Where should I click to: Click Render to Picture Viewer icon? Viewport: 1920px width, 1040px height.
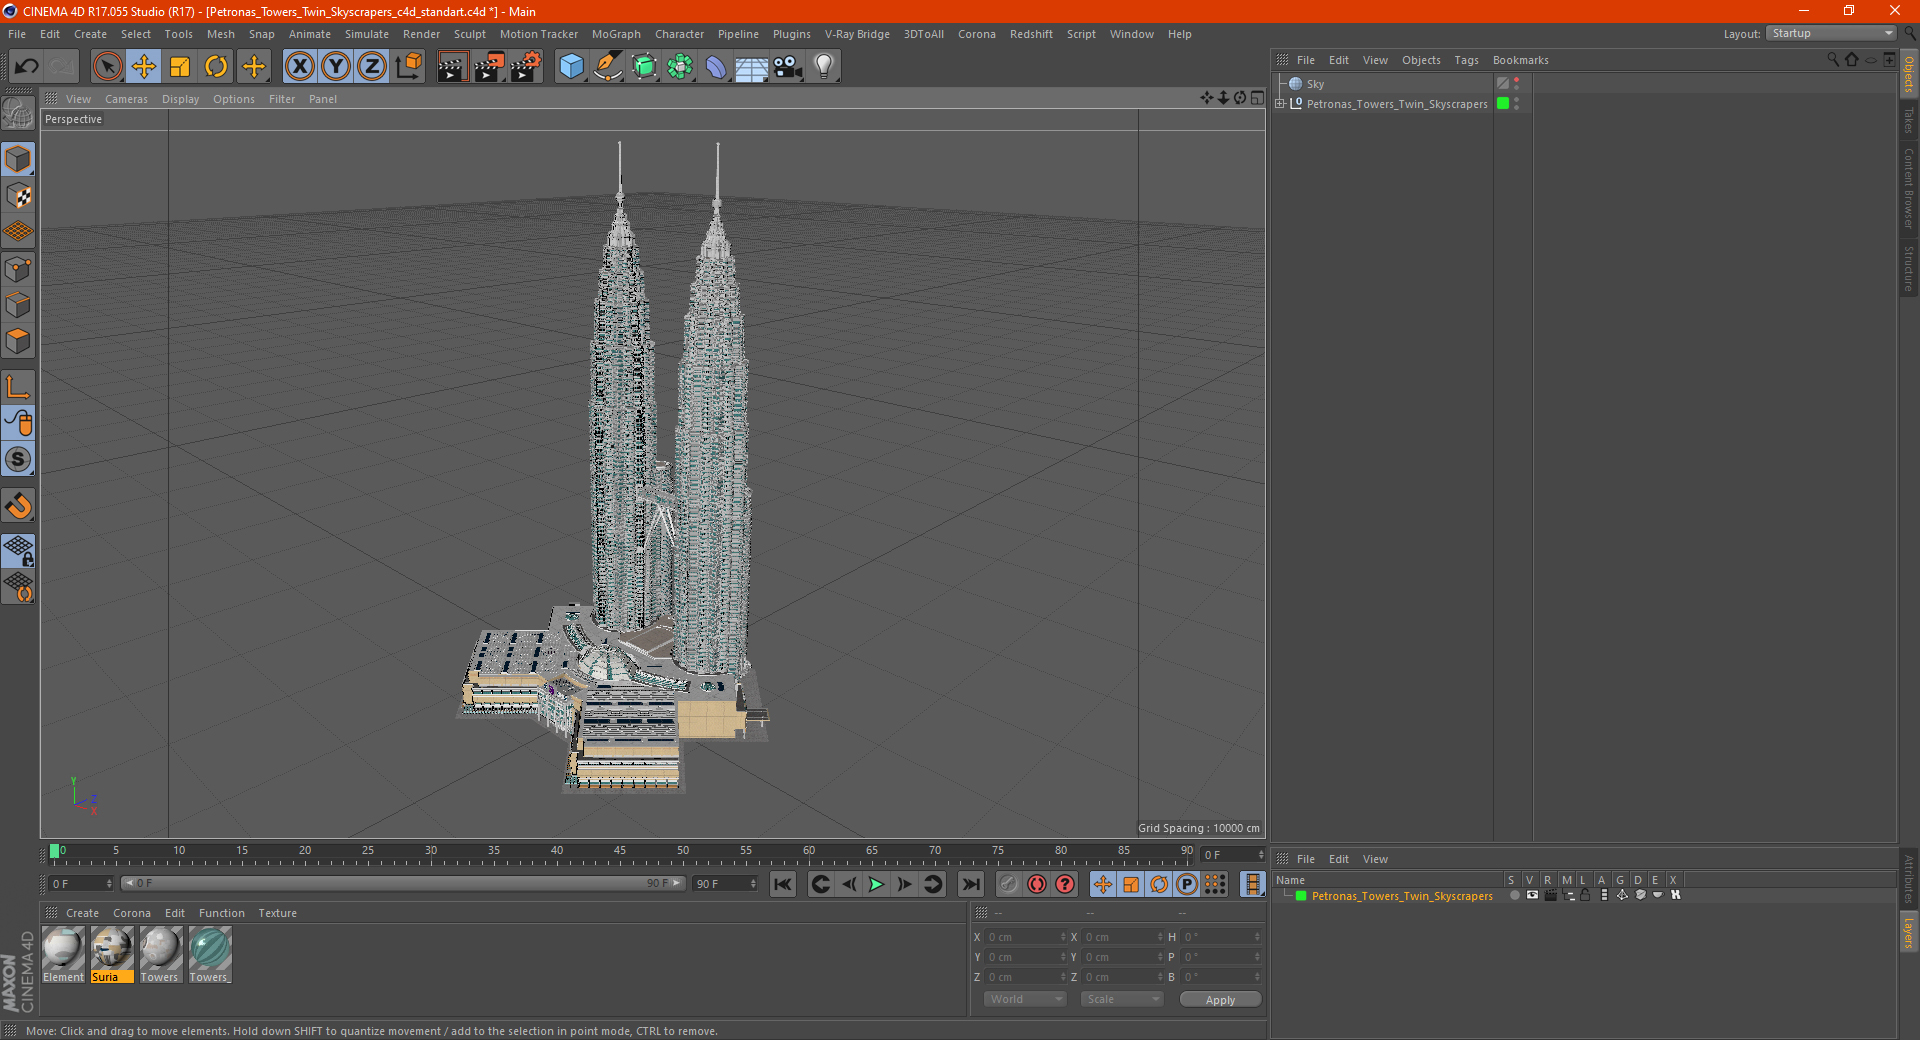[x=489, y=67]
